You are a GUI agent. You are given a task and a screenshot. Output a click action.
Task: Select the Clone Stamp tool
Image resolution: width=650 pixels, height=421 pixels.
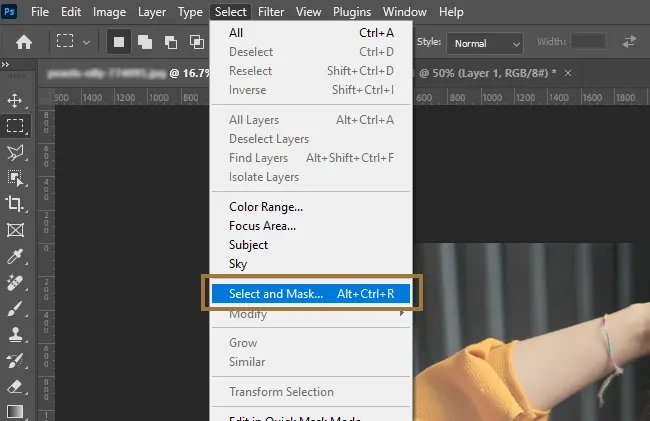point(15,334)
